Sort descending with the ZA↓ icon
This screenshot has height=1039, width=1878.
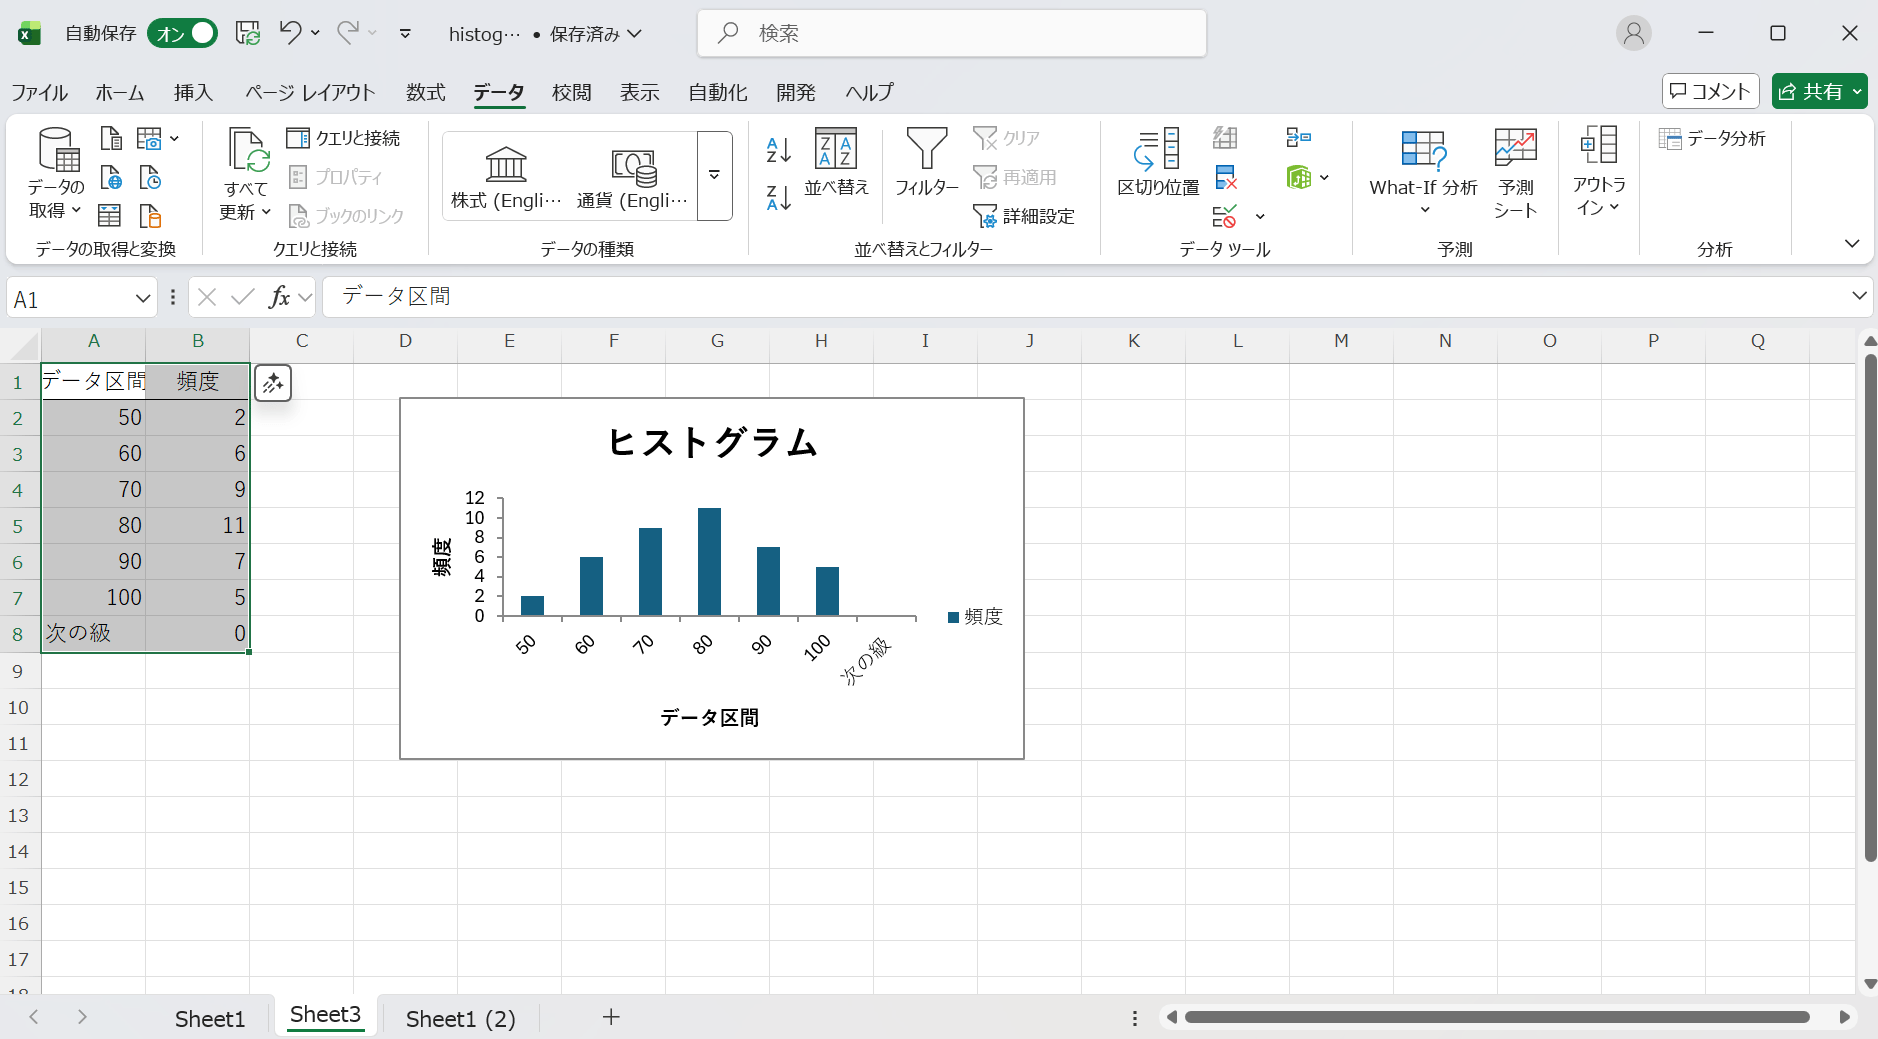click(777, 196)
